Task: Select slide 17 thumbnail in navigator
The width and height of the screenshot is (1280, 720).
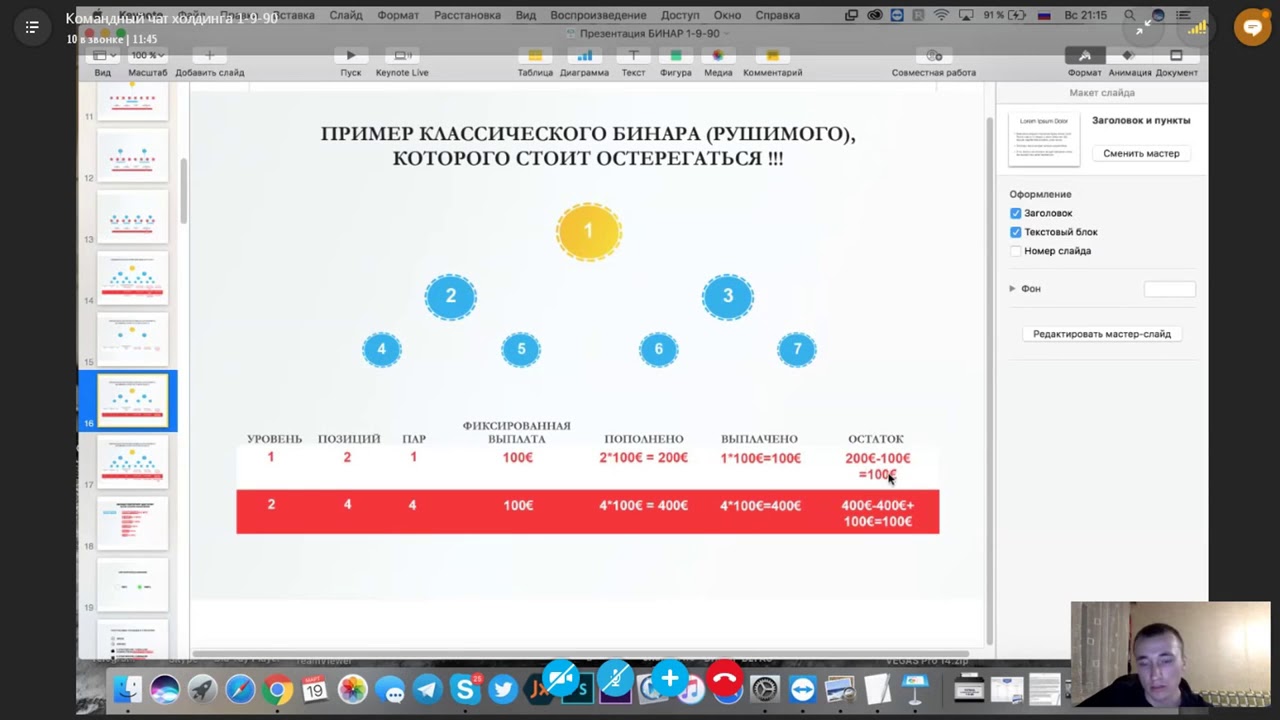Action: [132, 463]
